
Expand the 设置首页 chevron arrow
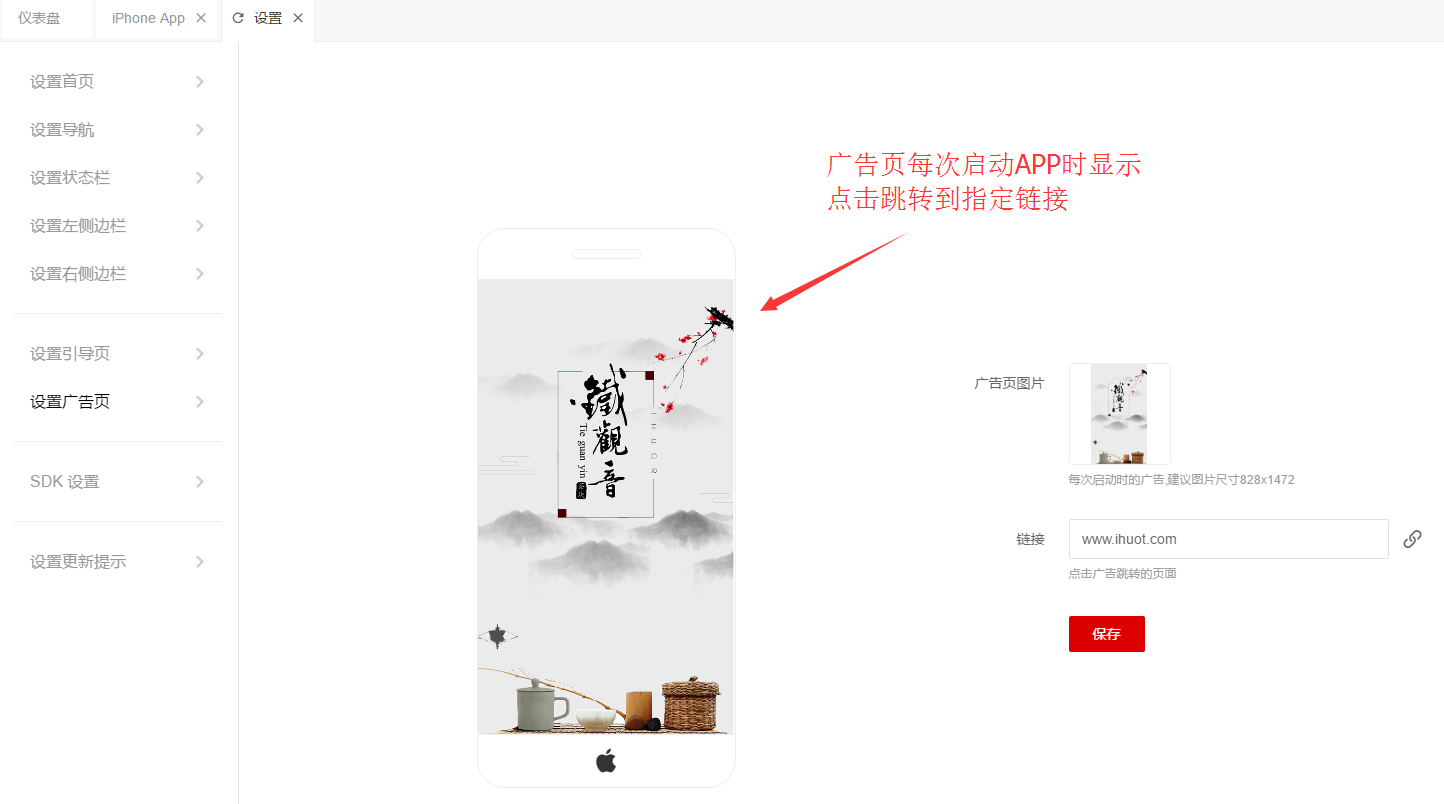200,82
